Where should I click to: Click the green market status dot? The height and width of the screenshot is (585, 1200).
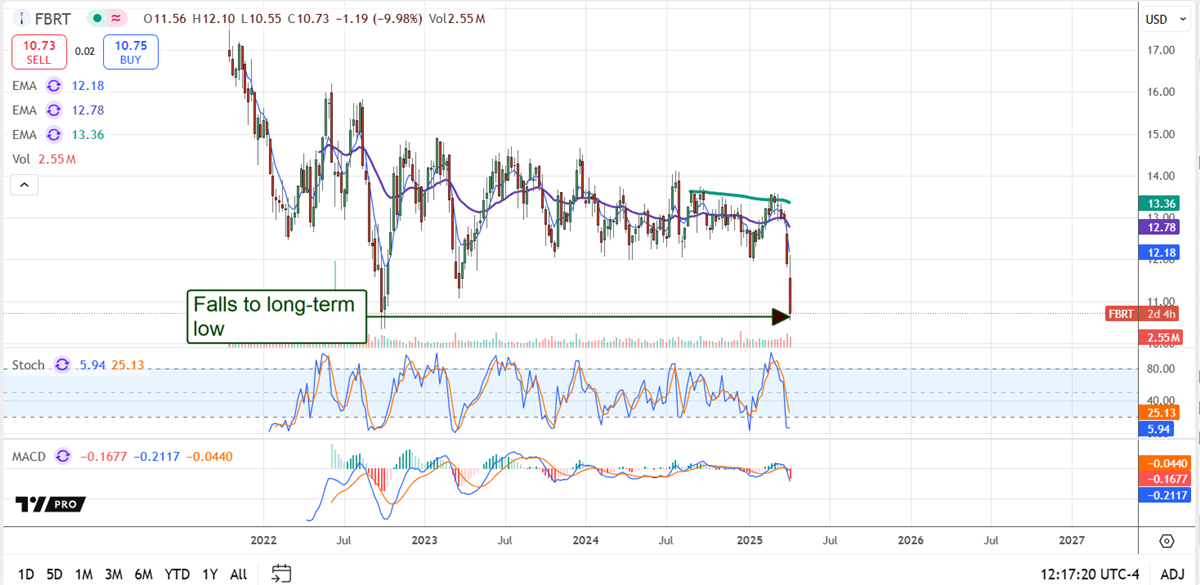click(95, 18)
